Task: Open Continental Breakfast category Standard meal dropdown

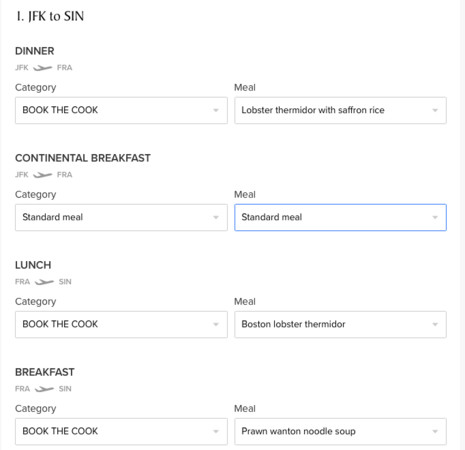Action: coord(121,217)
